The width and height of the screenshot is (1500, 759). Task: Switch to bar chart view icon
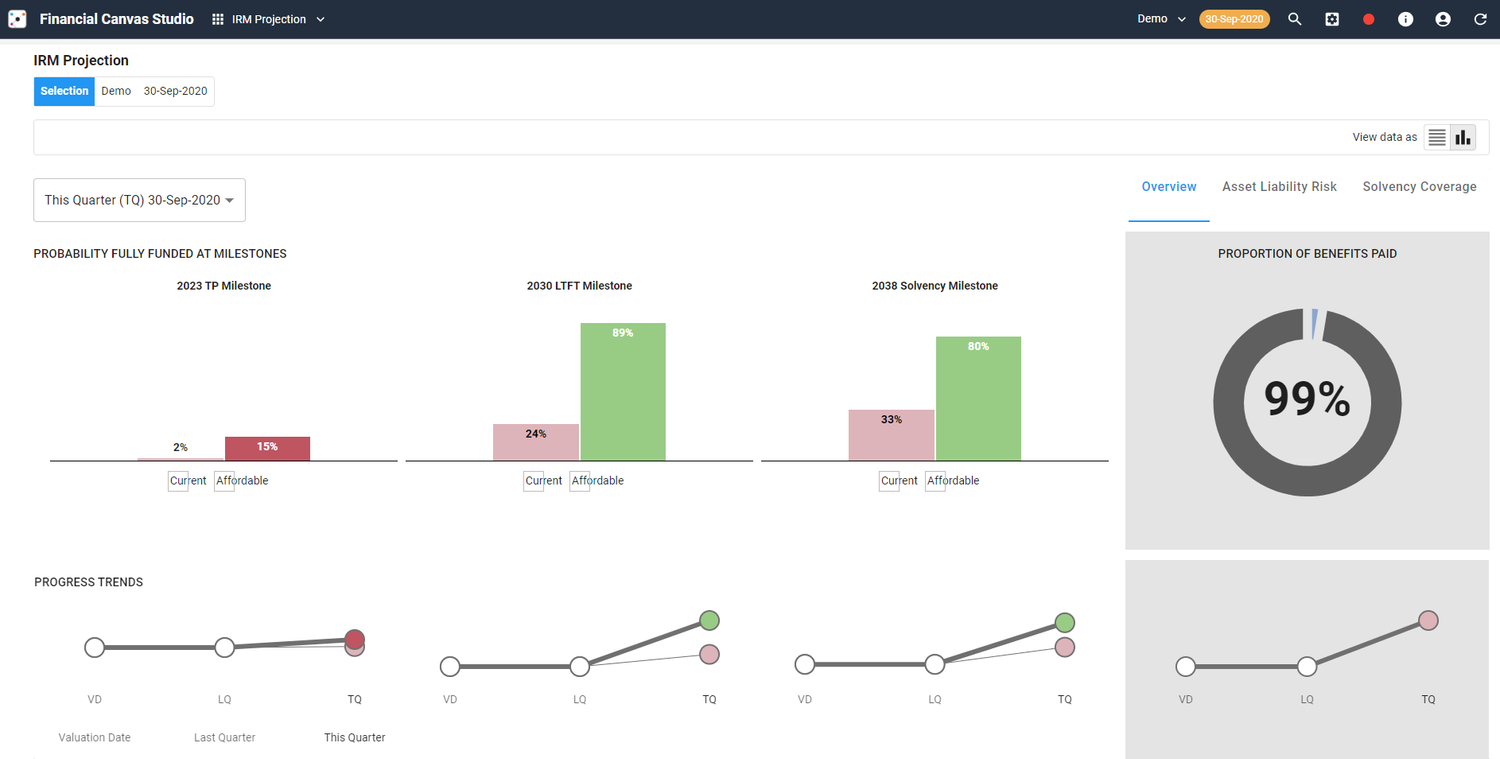click(x=1463, y=137)
